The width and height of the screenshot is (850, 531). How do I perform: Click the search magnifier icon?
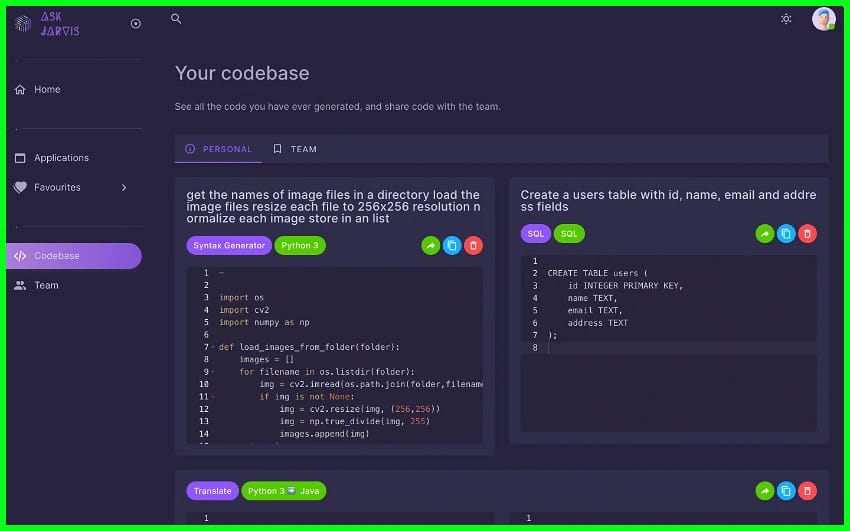coord(176,19)
